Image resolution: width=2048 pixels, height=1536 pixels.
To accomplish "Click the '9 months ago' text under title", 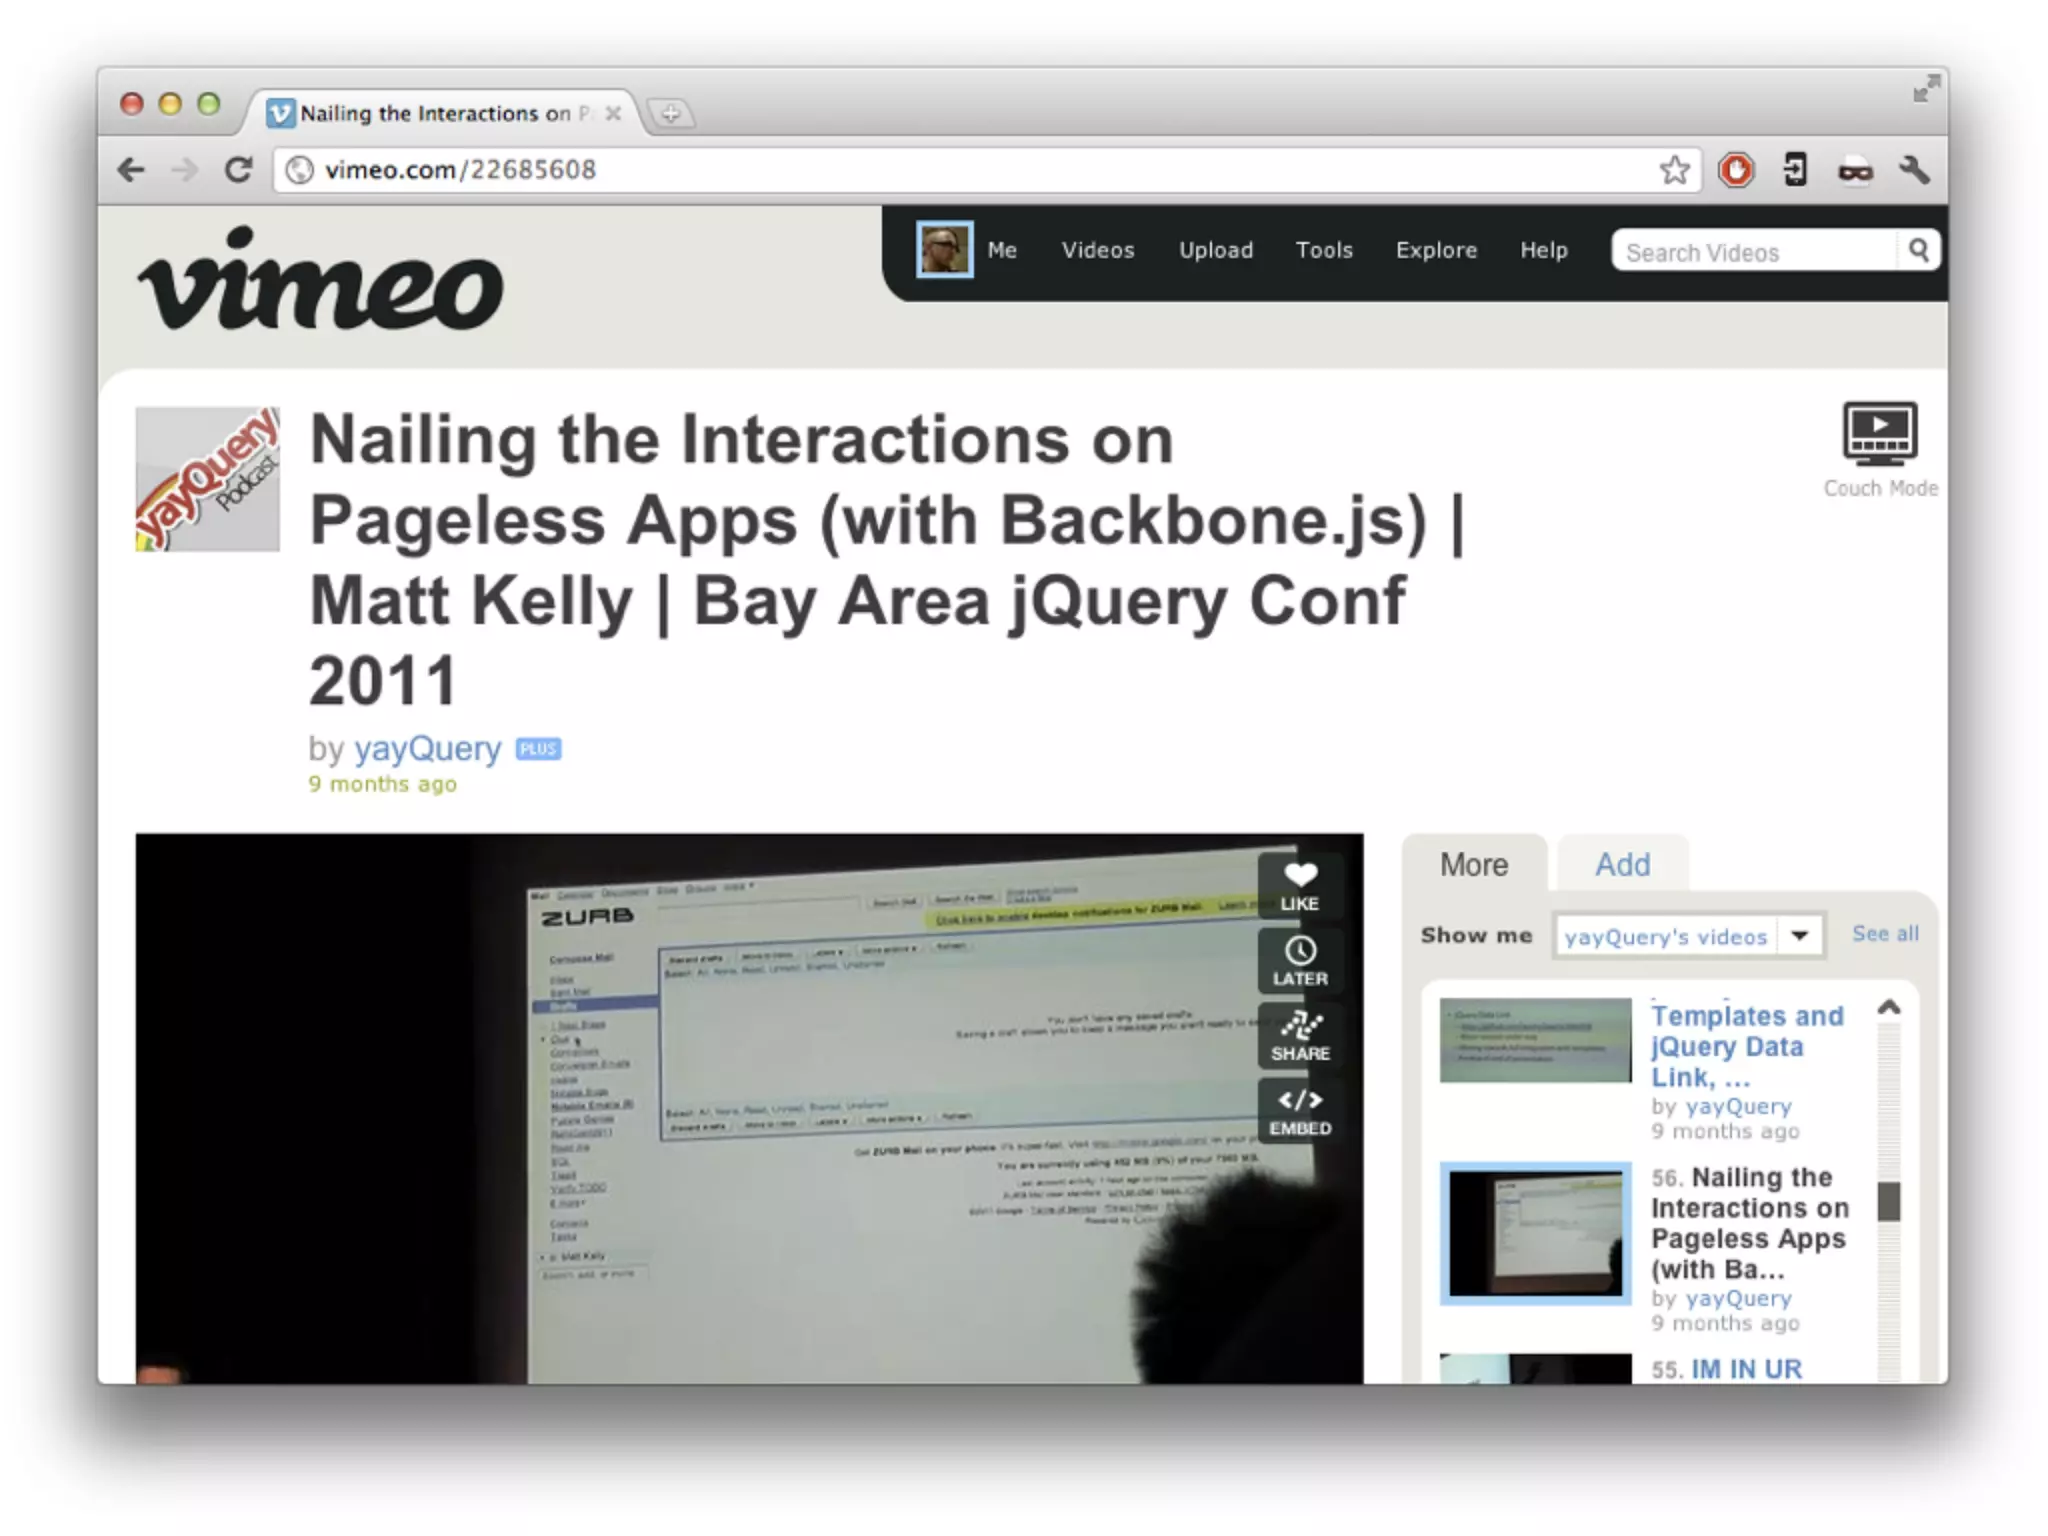I will click(x=382, y=784).
